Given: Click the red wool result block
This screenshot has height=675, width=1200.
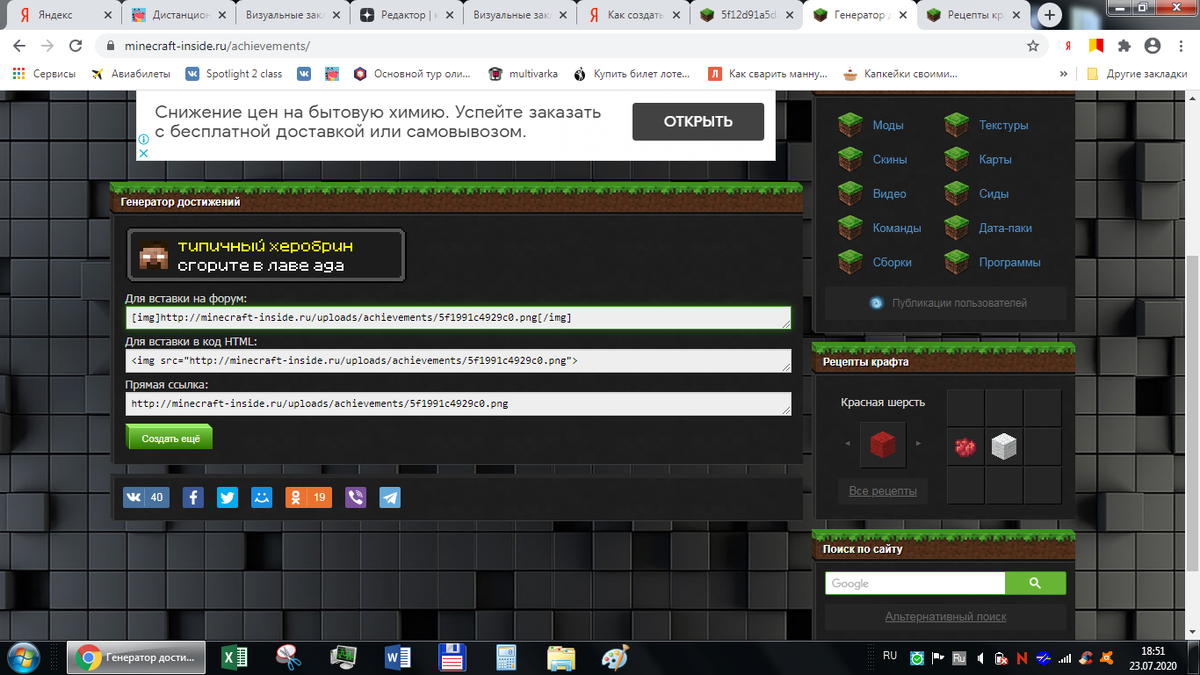Looking at the screenshot, I should point(883,445).
